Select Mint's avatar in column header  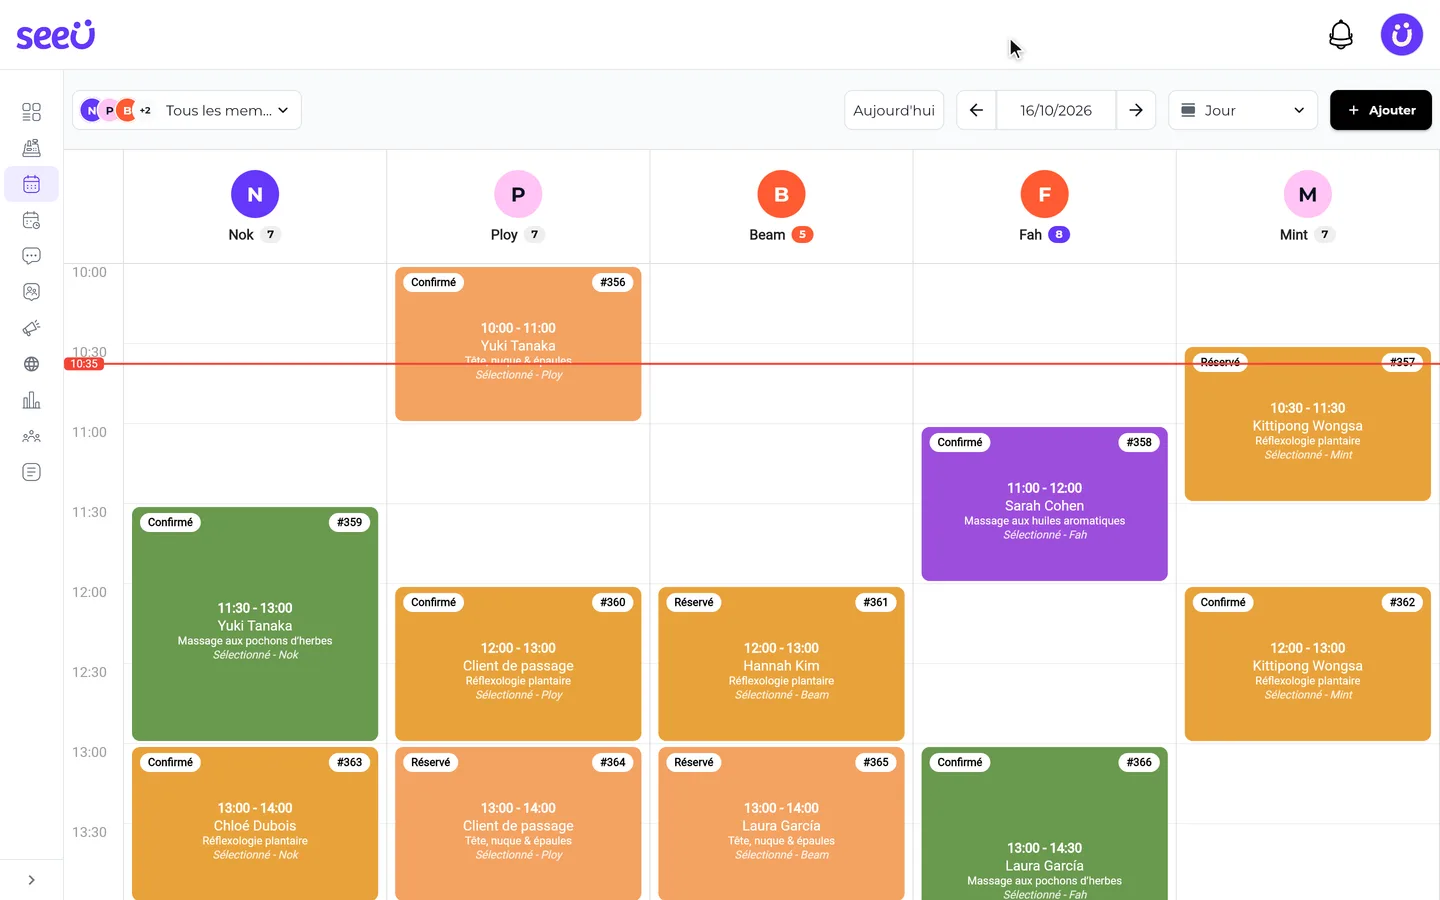1307,194
